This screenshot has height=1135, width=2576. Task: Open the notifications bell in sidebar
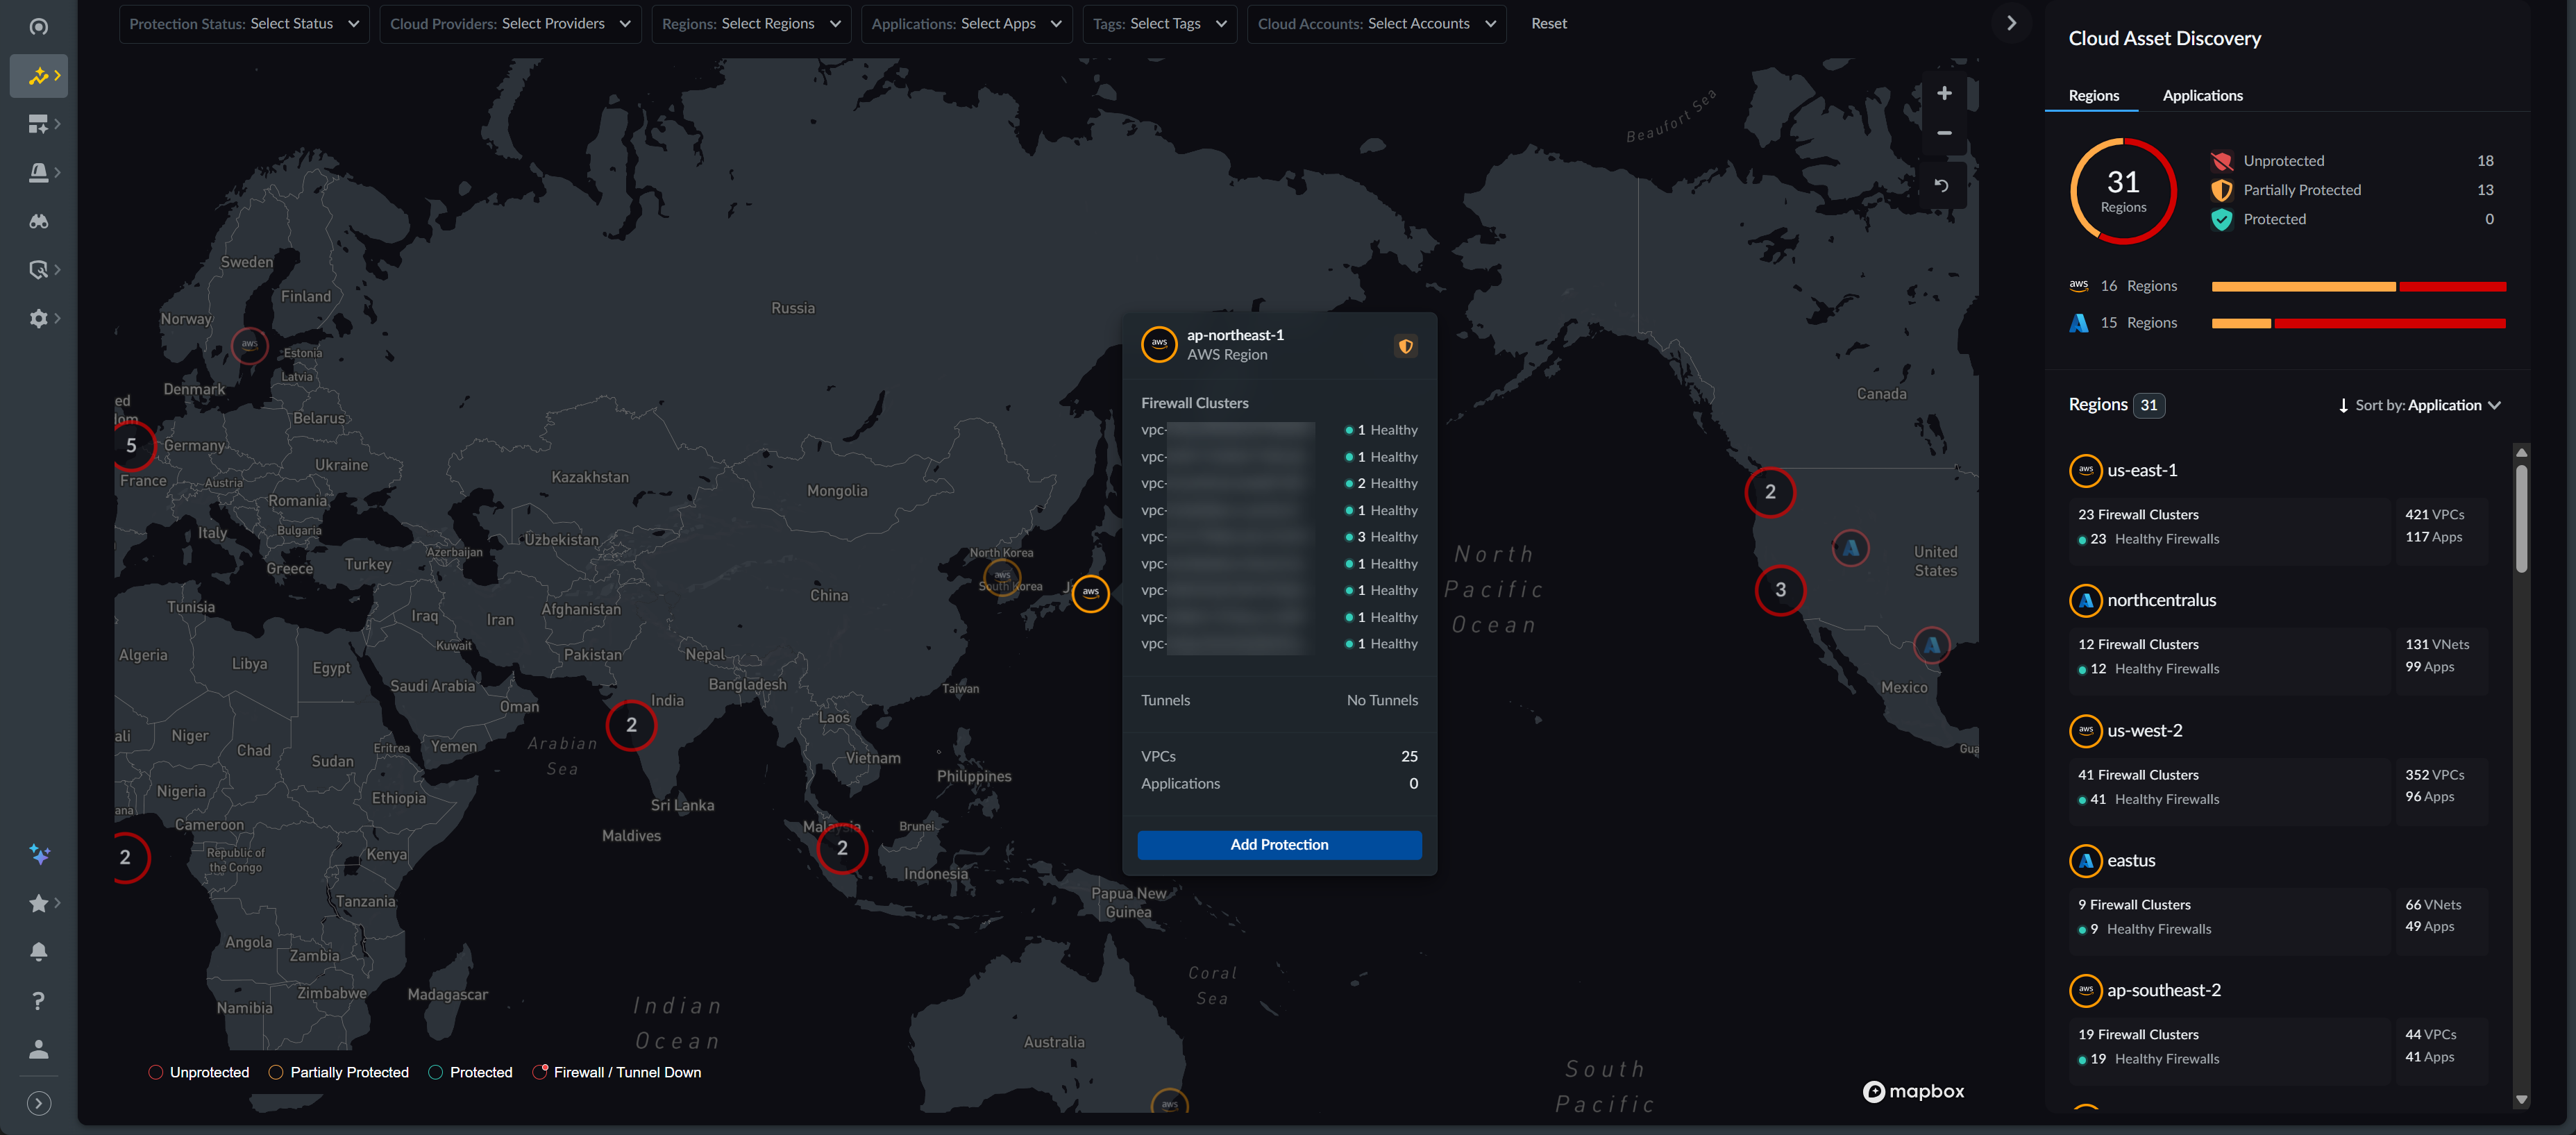(x=38, y=951)
